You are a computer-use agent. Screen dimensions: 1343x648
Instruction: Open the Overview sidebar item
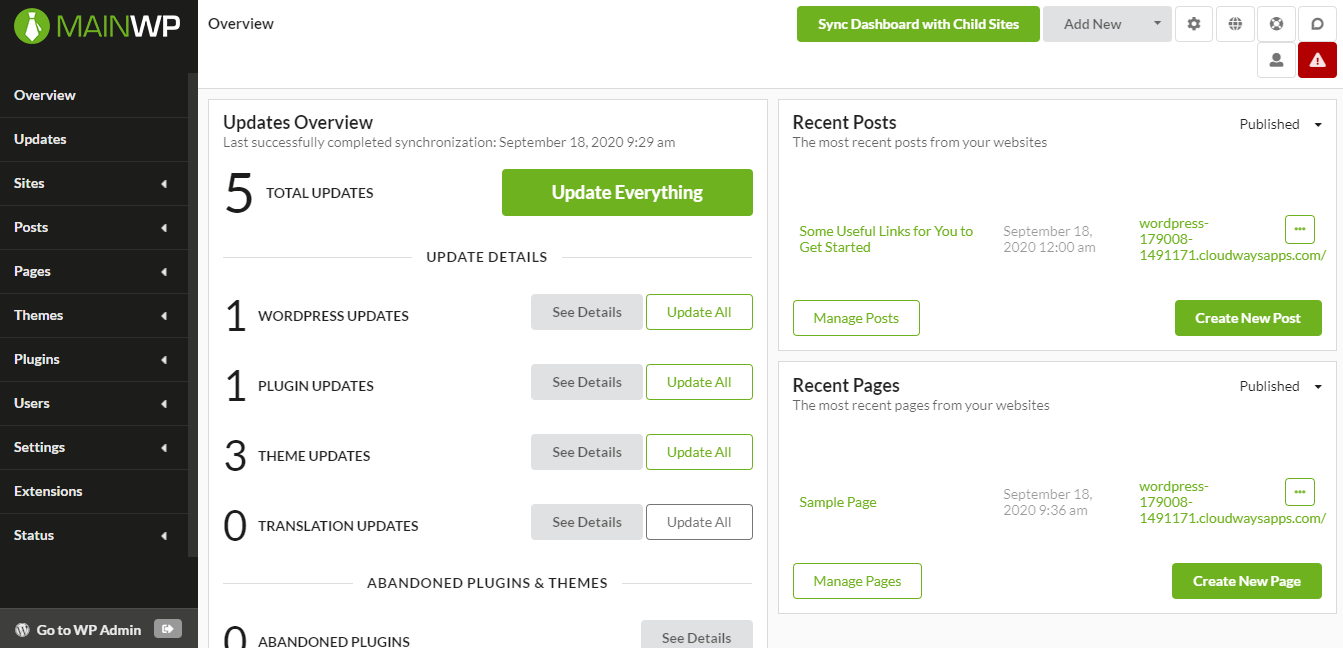coord(94,95)
